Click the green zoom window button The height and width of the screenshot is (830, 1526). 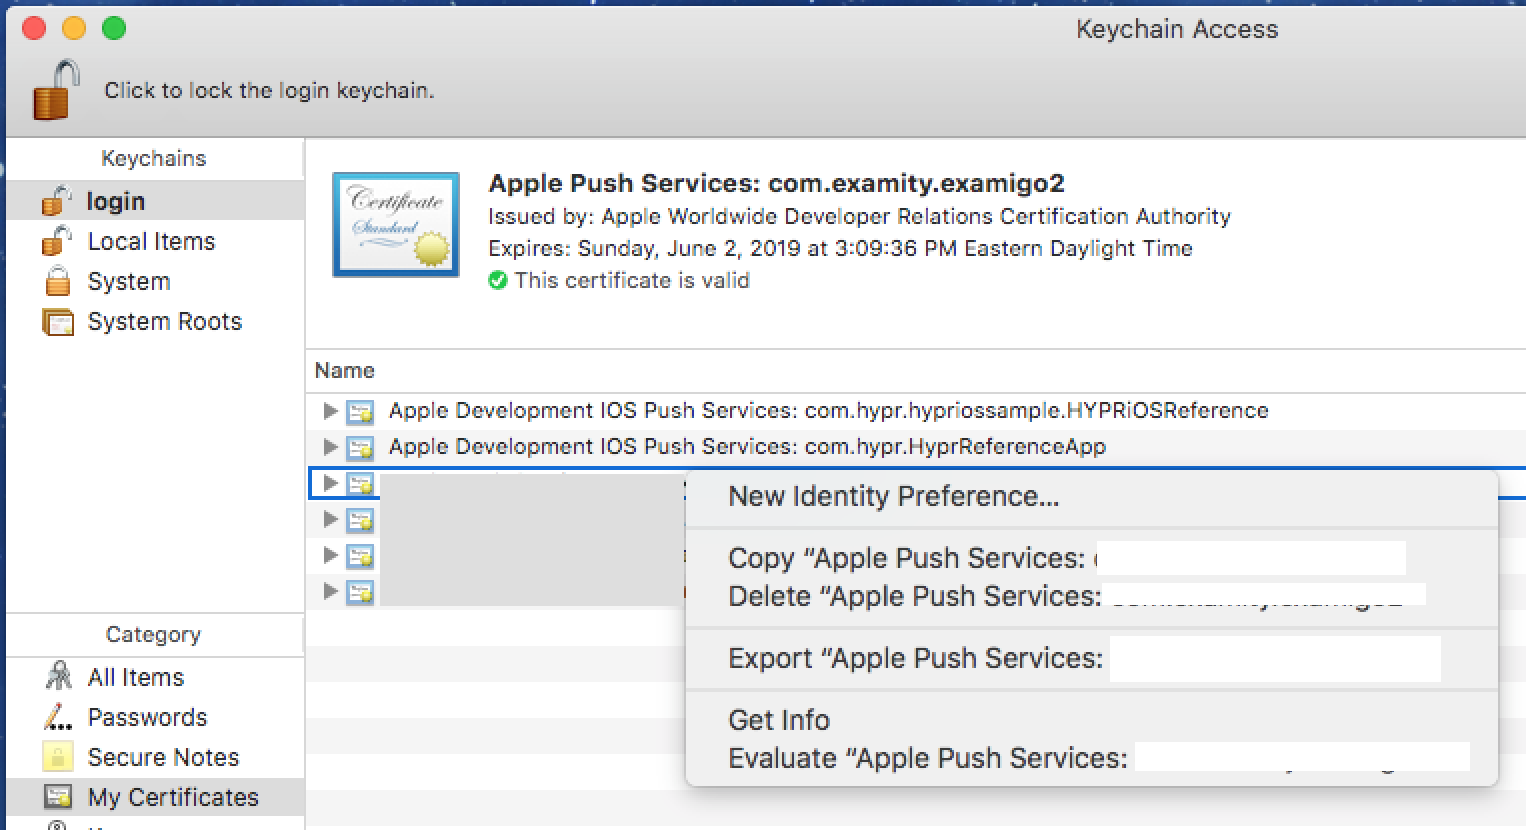[114, 28]
